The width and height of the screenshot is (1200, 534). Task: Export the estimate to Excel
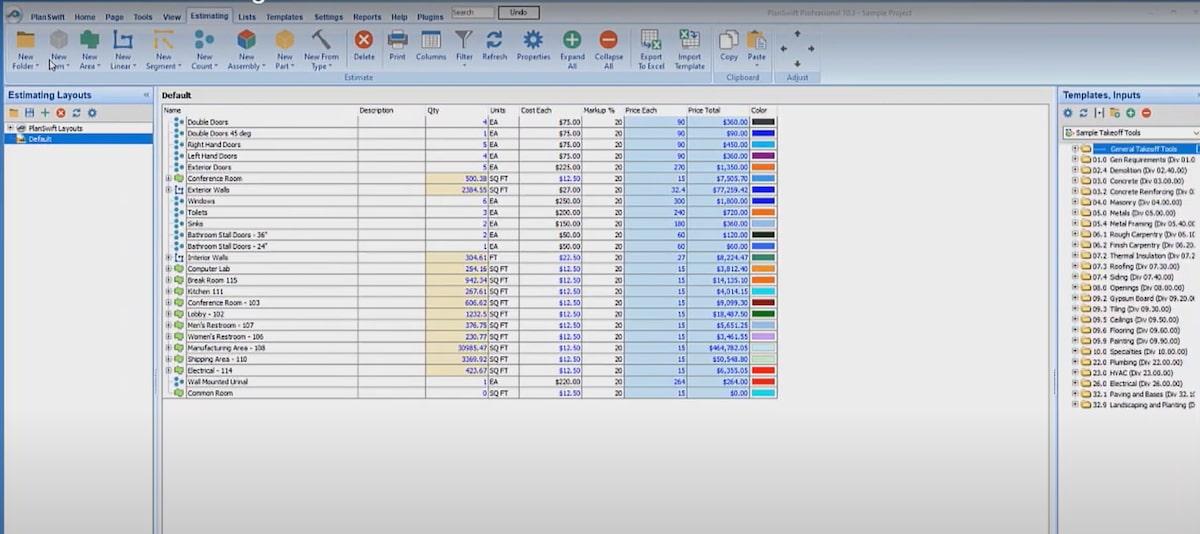point(651,40)
